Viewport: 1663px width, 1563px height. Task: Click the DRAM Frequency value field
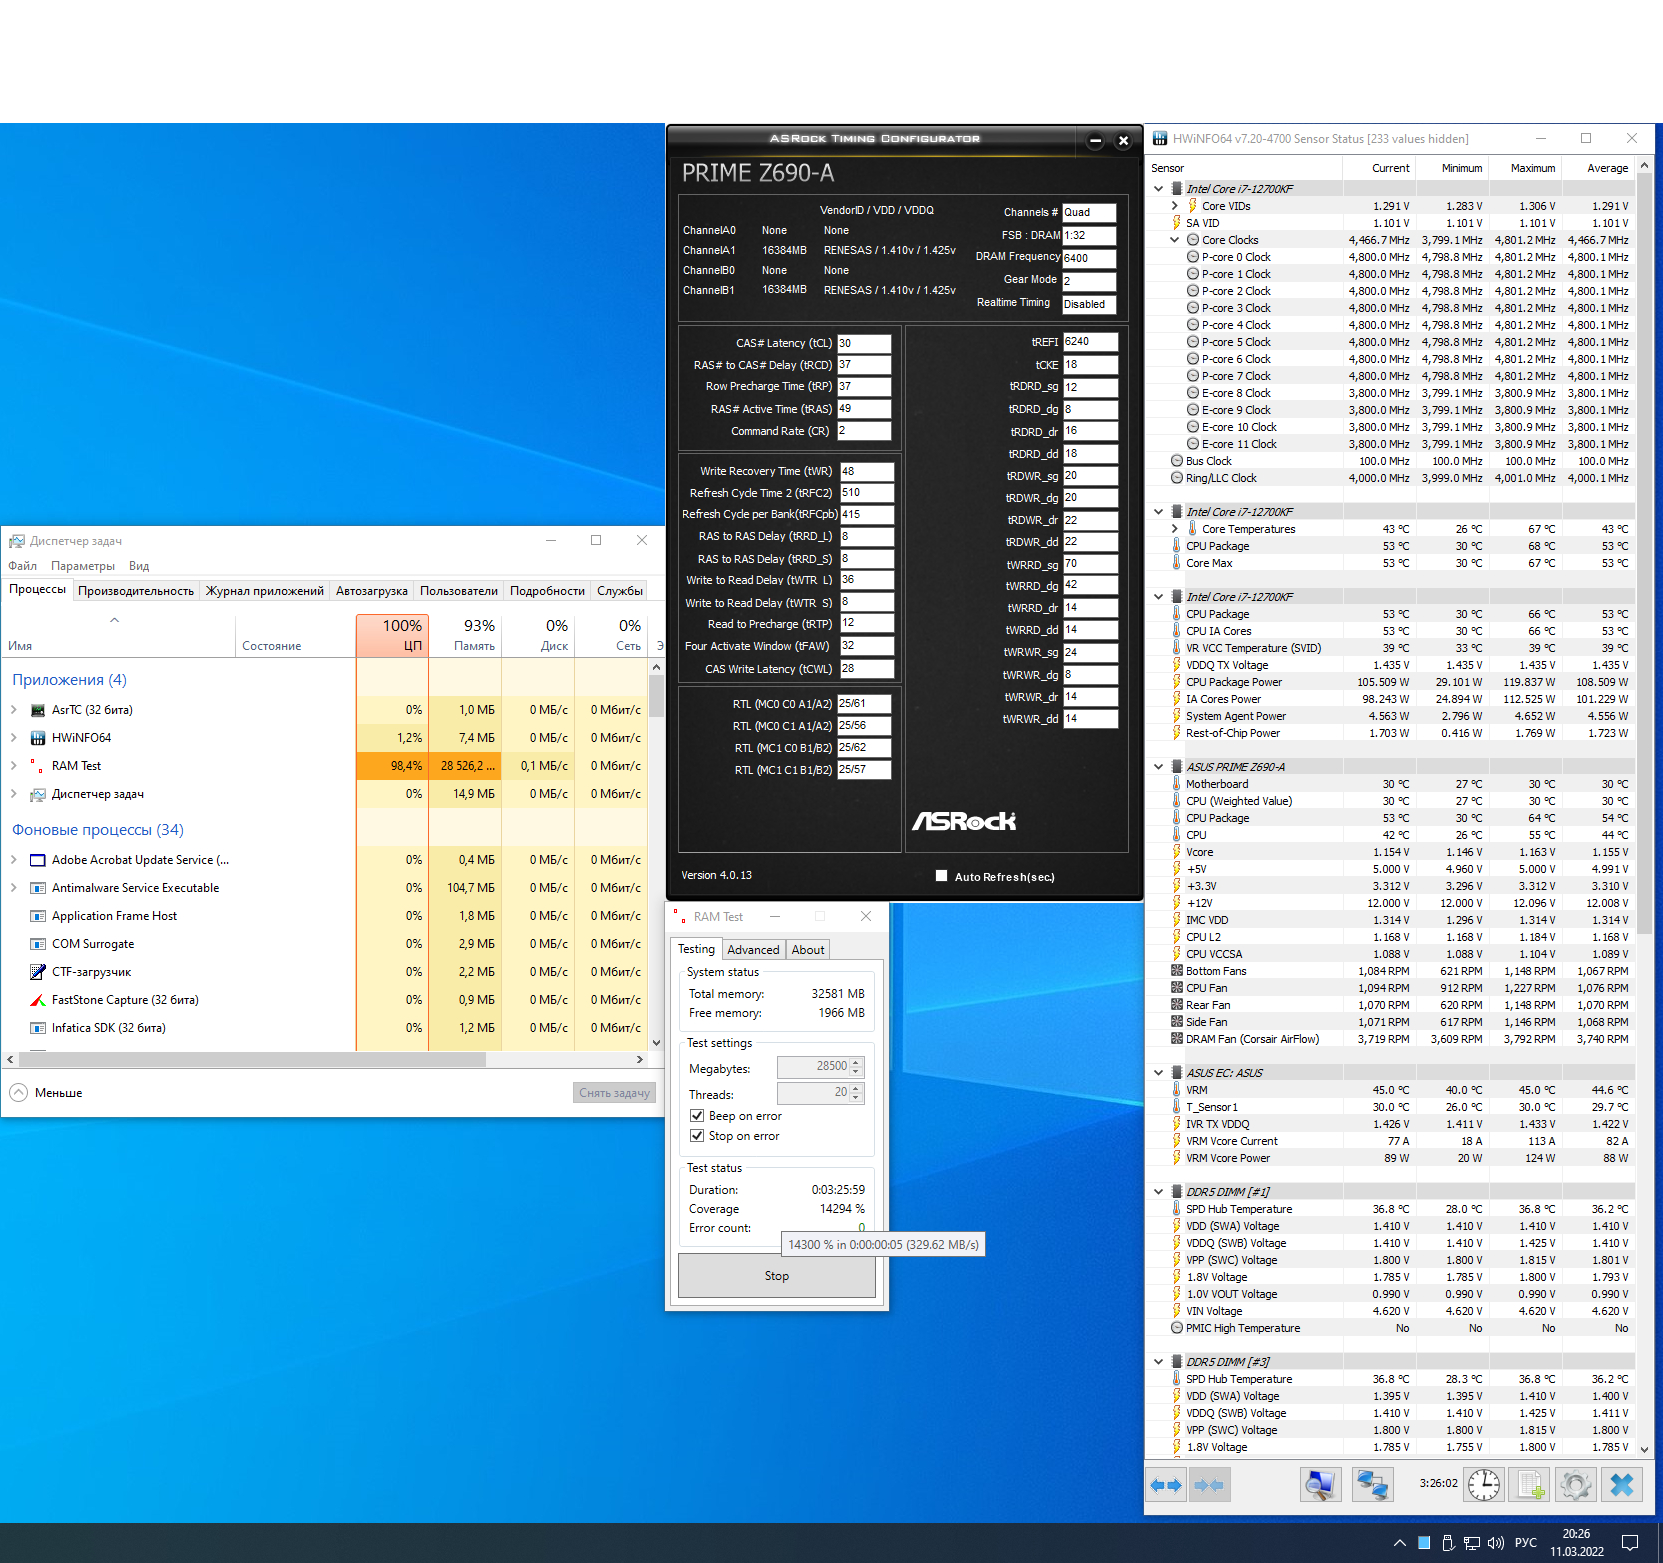tap(1089, 258)
